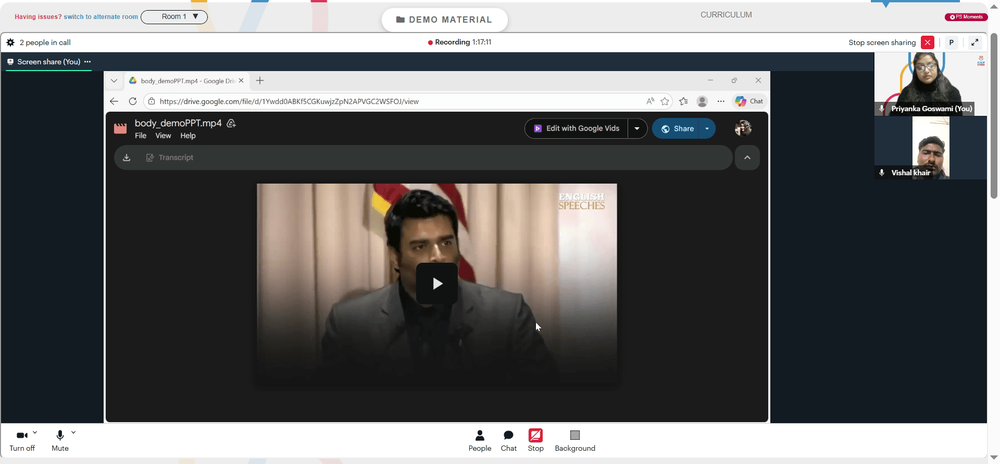Click the switch to alternate room link
Viewport: 1000px width, 464px height.
pos(101,17)
